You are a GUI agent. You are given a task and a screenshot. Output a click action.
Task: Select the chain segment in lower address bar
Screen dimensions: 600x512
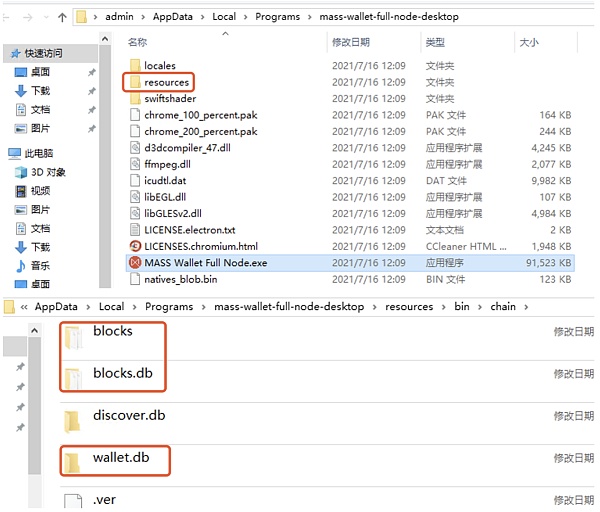[x=503, y=307]
